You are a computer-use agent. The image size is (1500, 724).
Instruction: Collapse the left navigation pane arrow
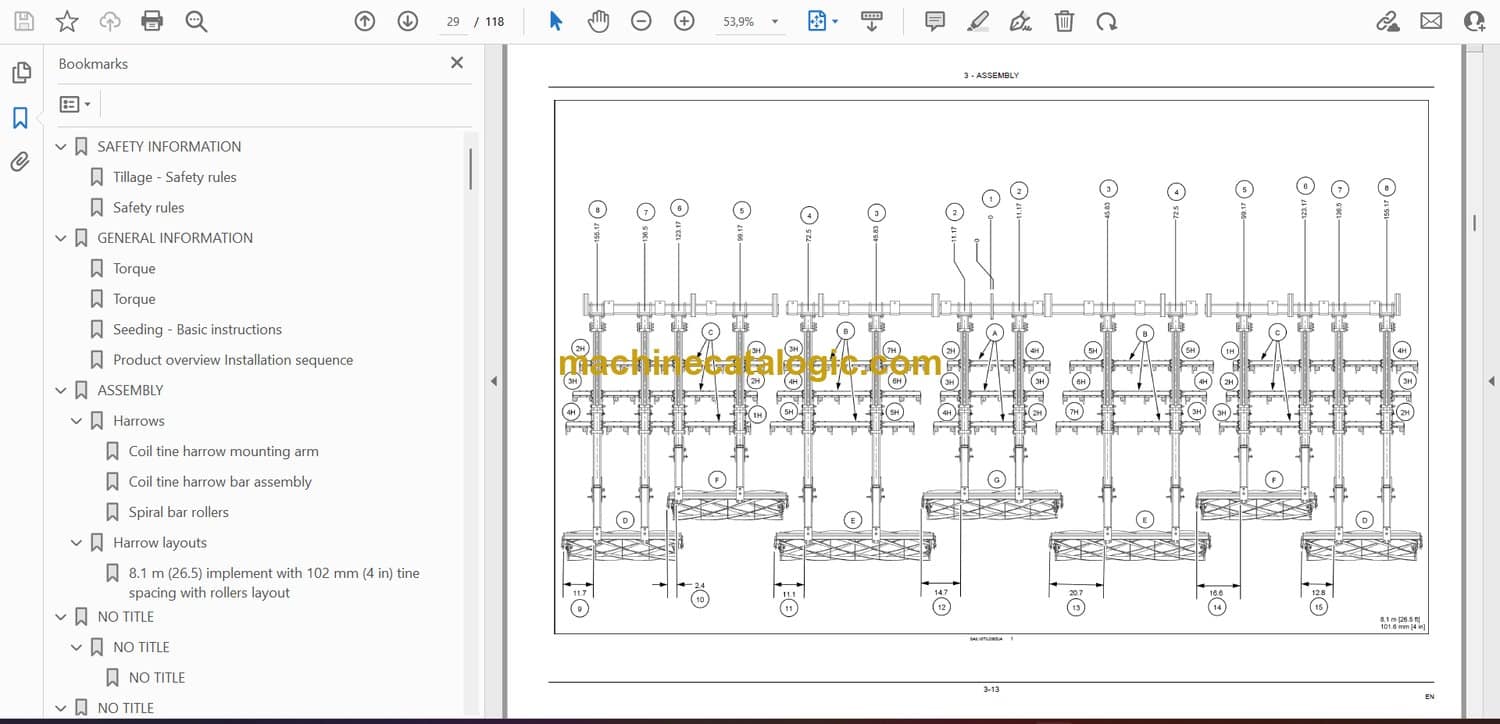(x=493, y=381)
